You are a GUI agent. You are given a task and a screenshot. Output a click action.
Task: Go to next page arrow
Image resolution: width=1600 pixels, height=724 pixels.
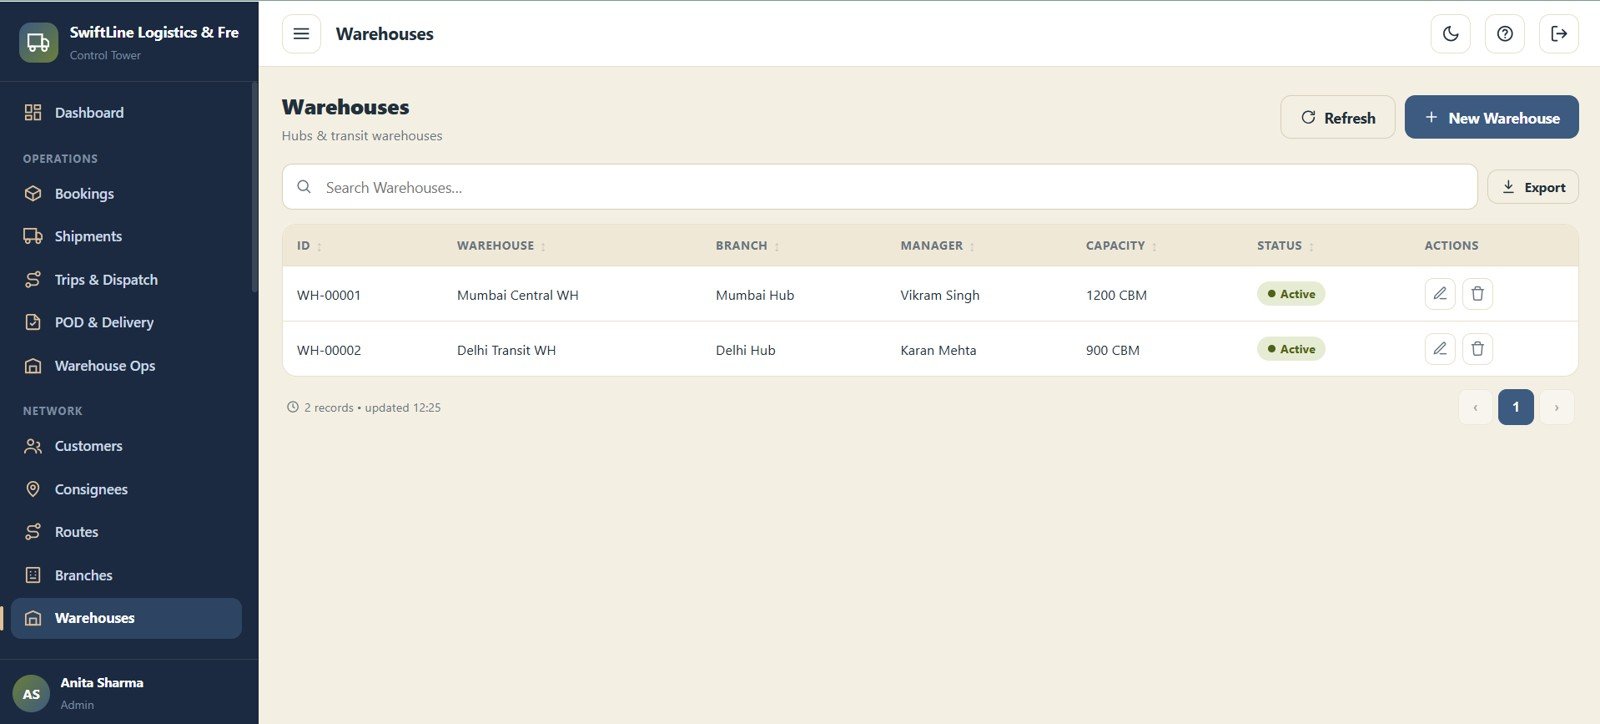(x=1556, y=407)
